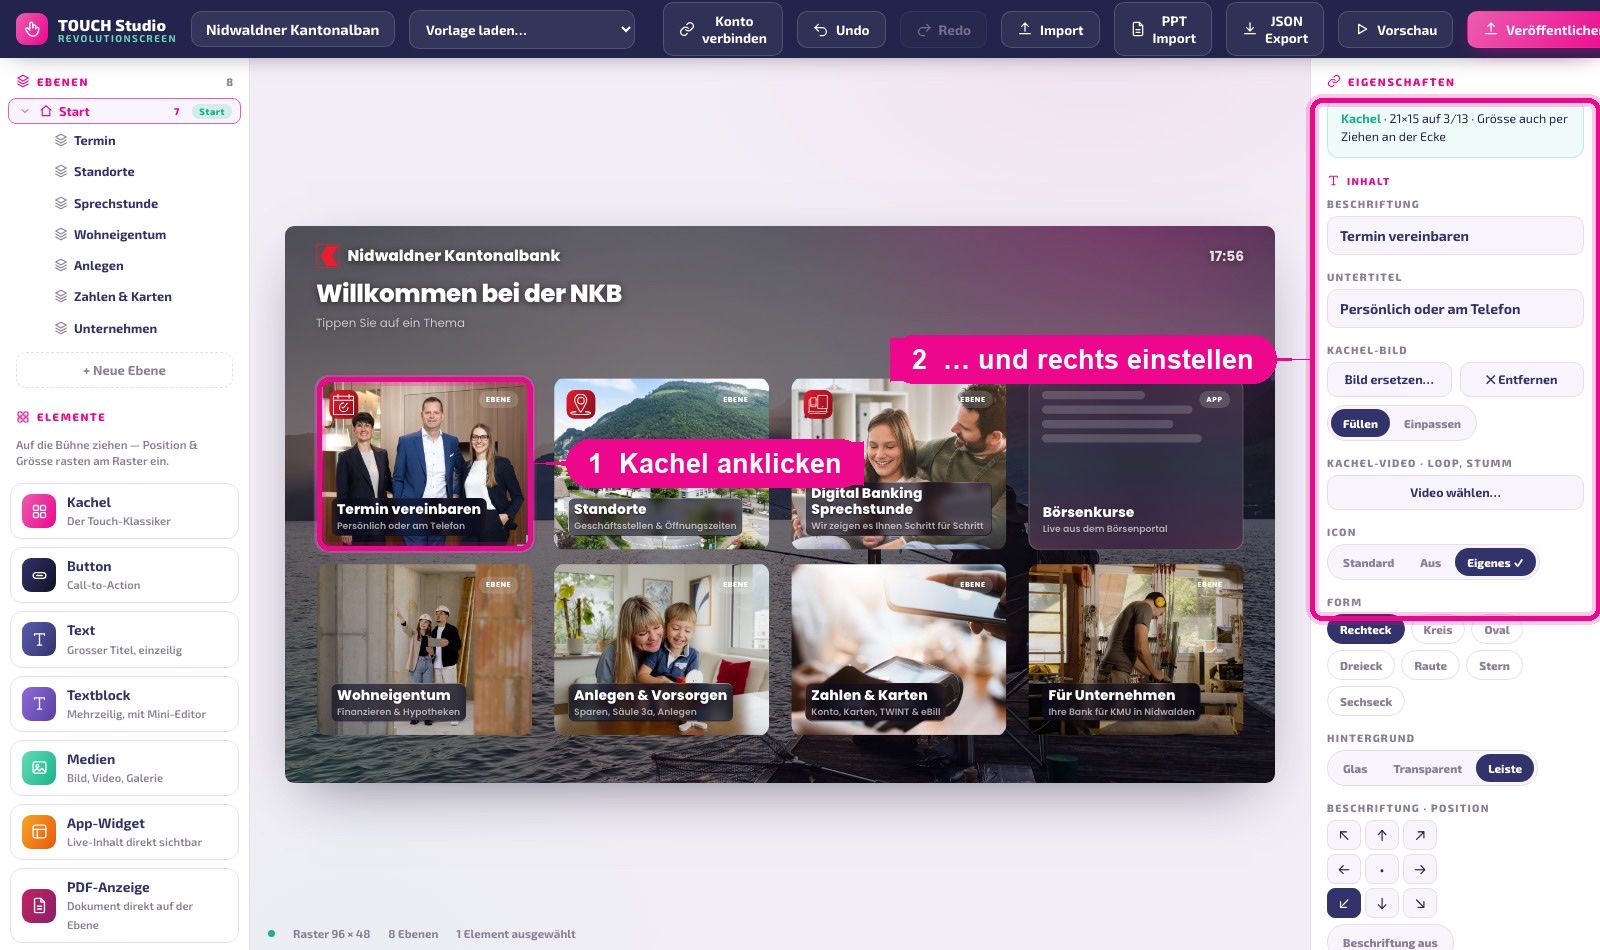
Task: Add a layer with + Neue Ebene
Action: point(124,370)
